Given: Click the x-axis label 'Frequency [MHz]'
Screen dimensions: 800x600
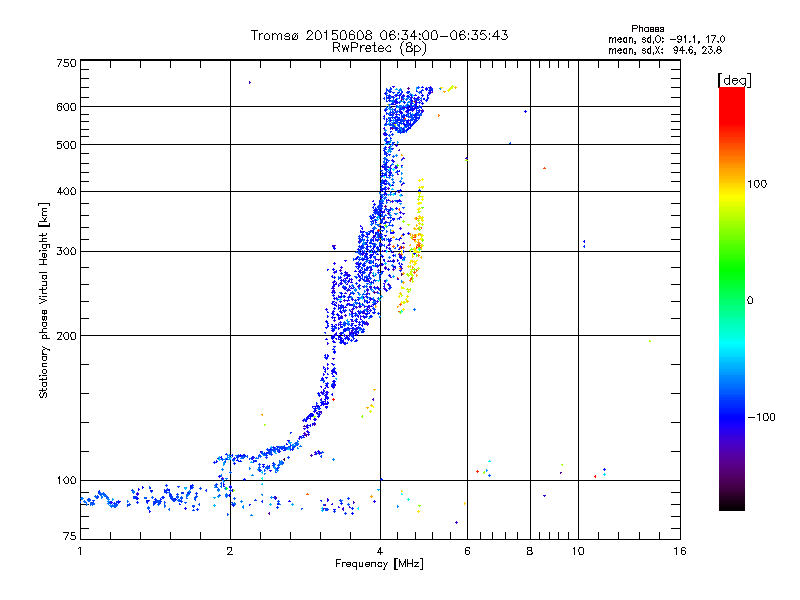Looking at the screenshot, I should [x=379, y=564].
